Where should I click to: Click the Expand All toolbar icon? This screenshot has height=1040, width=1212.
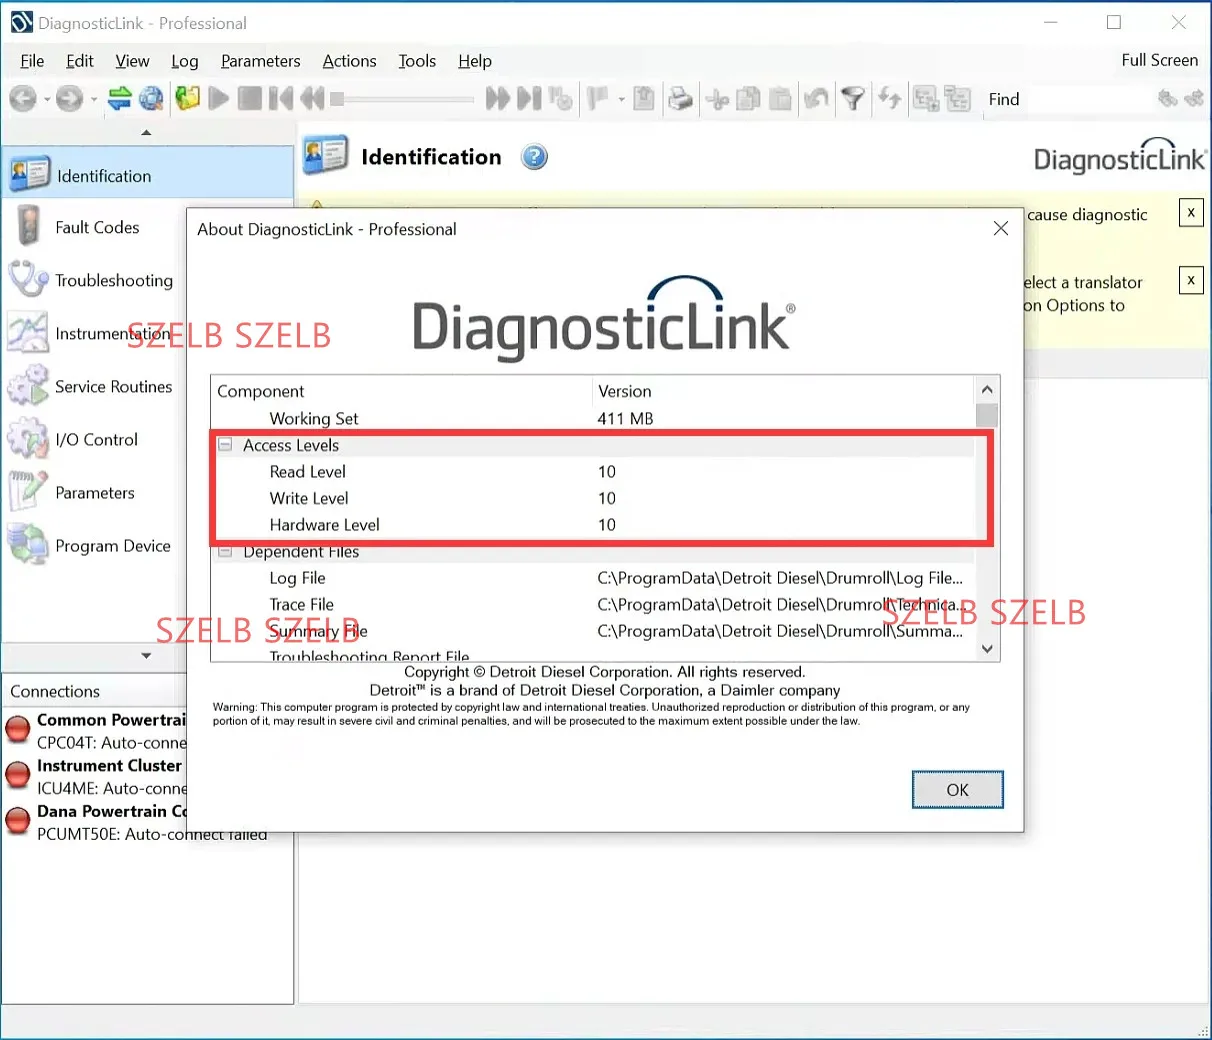pos(926,98)
